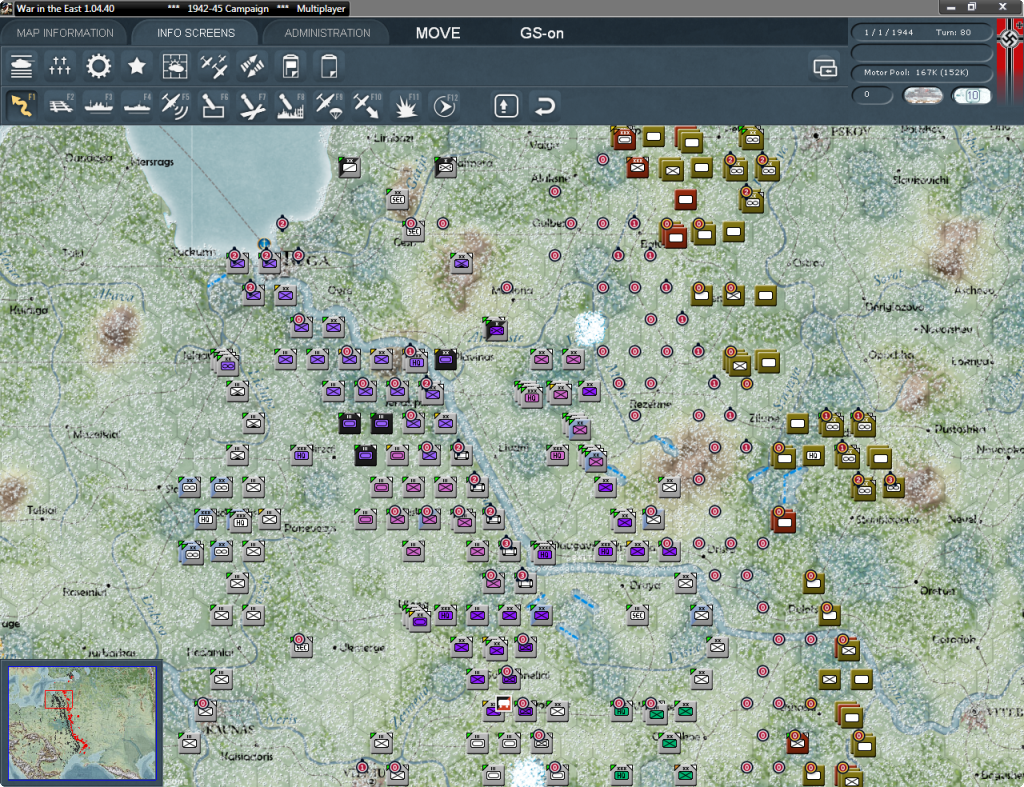Click the Jurbarkas town label
Image resolution: width=1024 pixels, height=787 pixels.
(x=111, y=652)
